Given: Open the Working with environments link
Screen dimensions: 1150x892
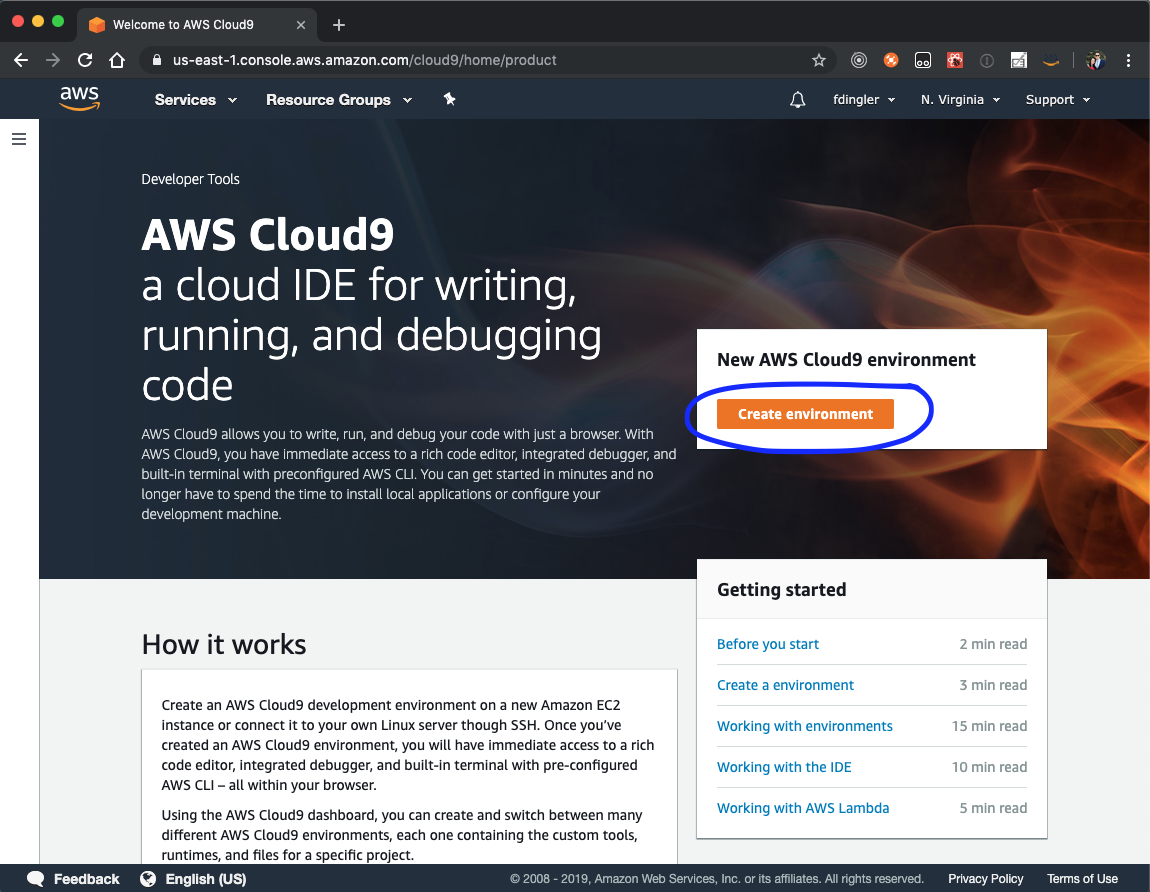Looking at the screenshot, I should [x=805, y=726].
